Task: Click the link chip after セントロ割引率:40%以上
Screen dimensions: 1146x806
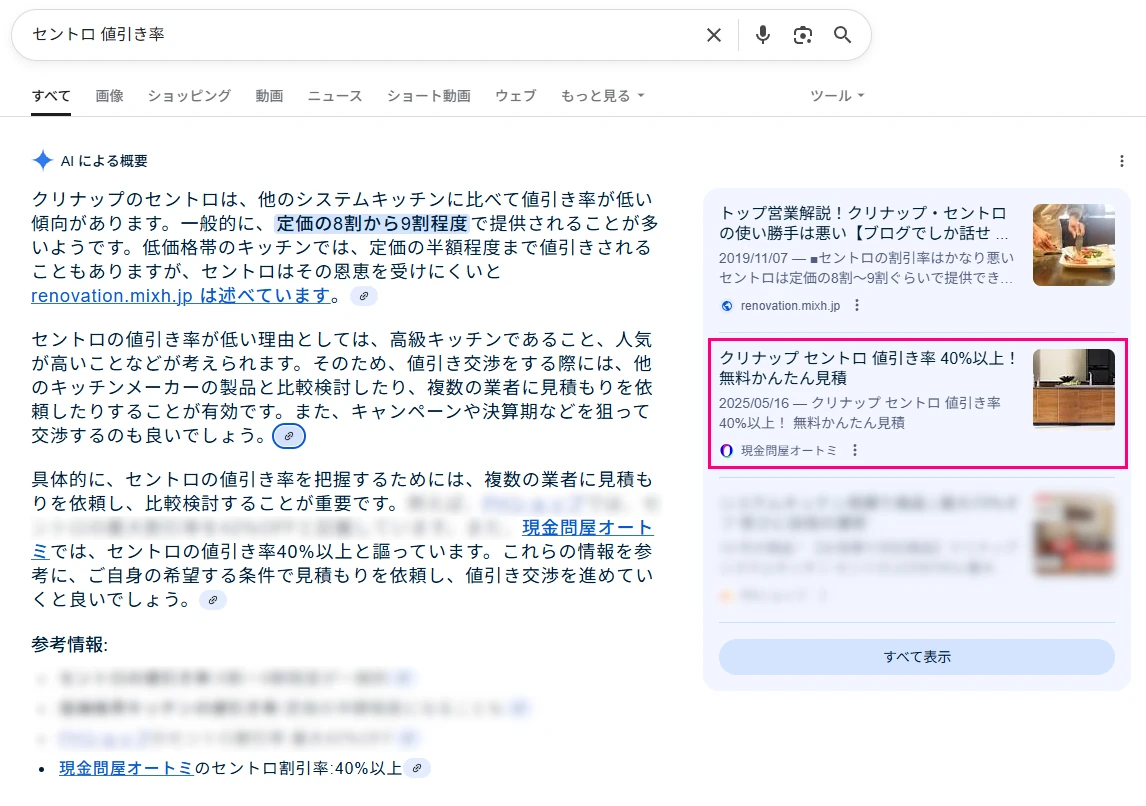Action: click(x=417, y=768)
